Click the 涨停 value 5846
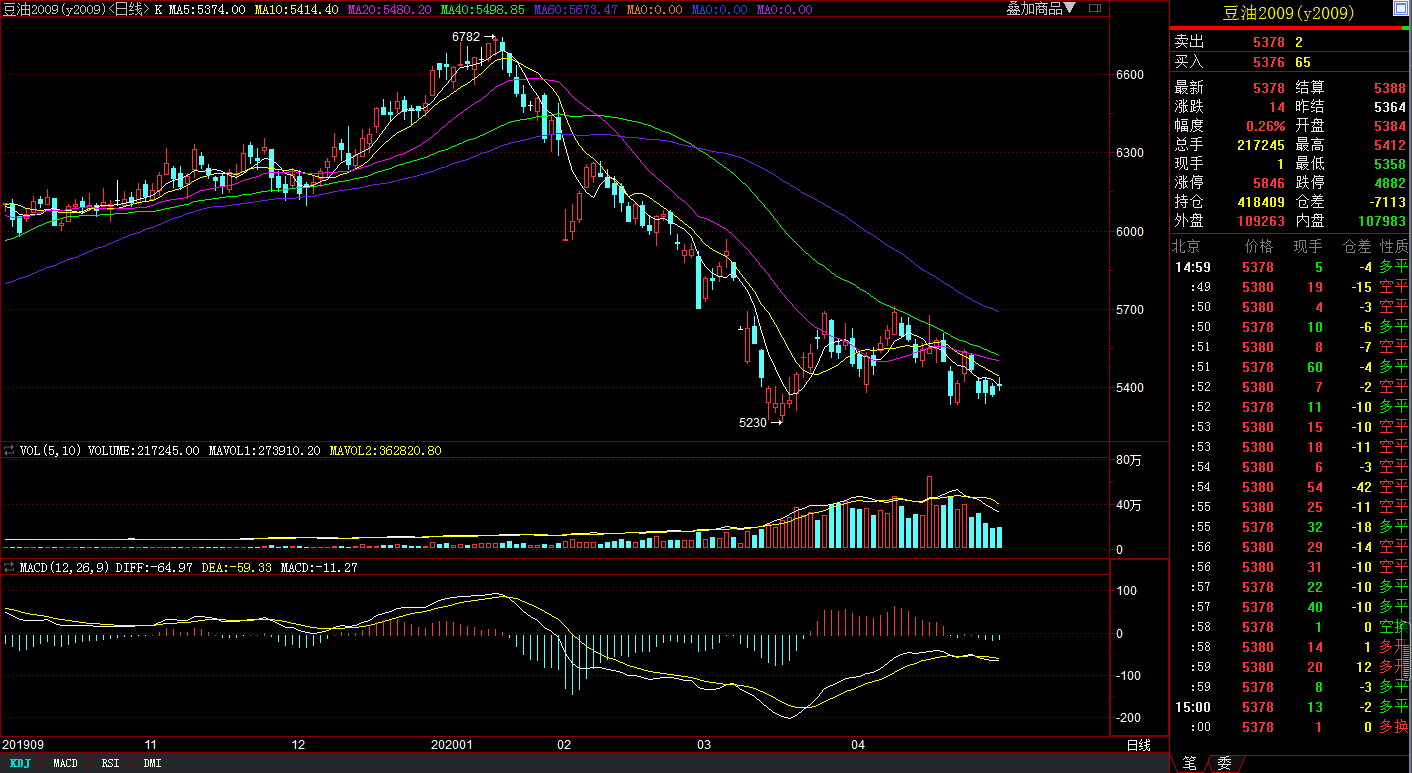 [x=1268, y=183]
